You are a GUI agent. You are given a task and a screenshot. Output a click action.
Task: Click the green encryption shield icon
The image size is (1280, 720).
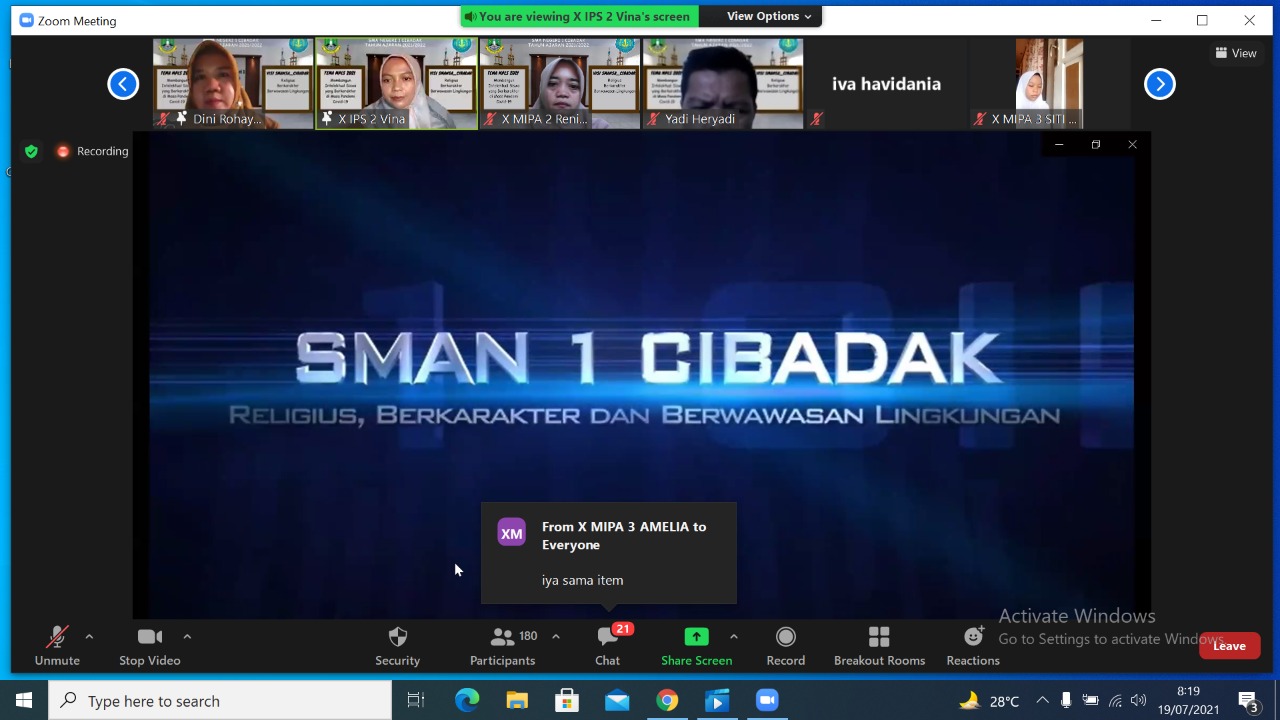[x=32, y=151]
